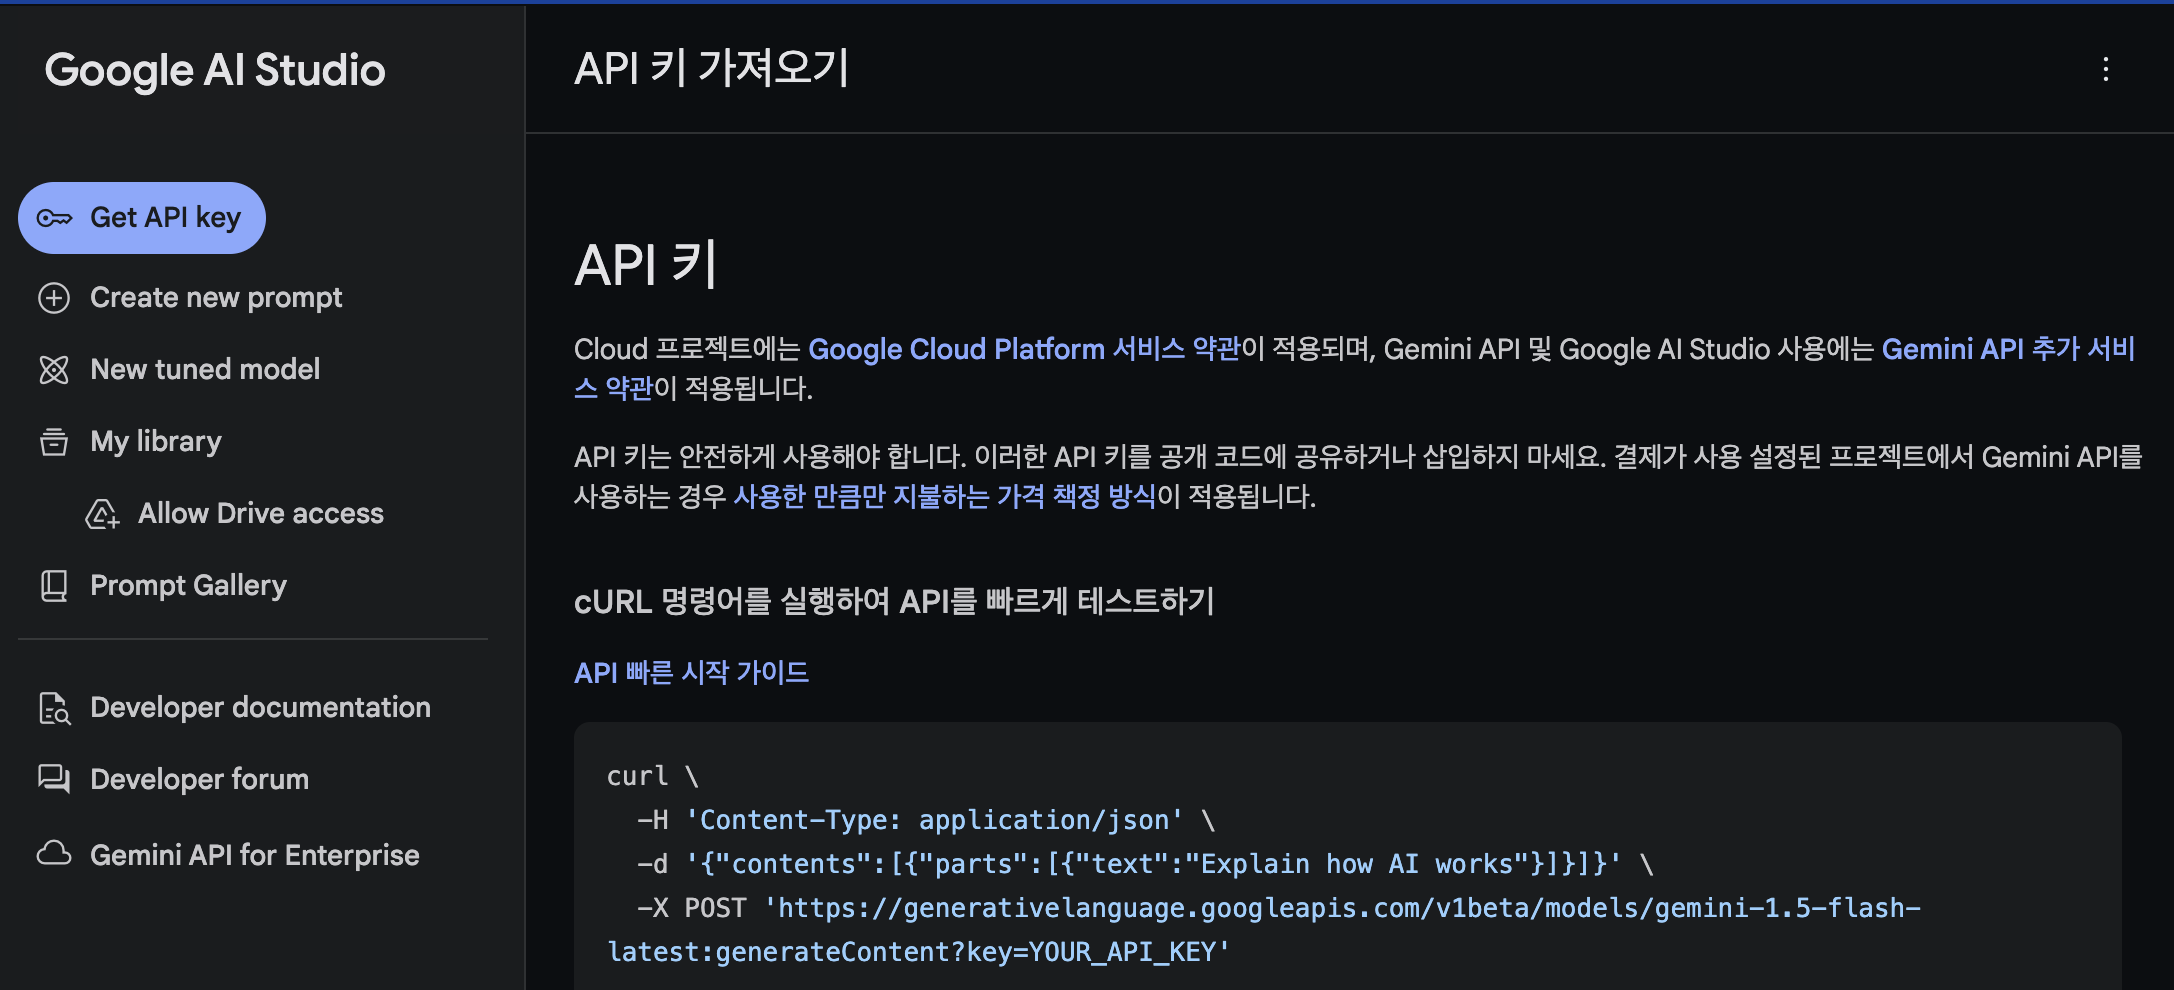Click the book icon beside Prompt Gallery
Screen dimensions: 2174x990
pyautogui.click(x=54, y=586)
